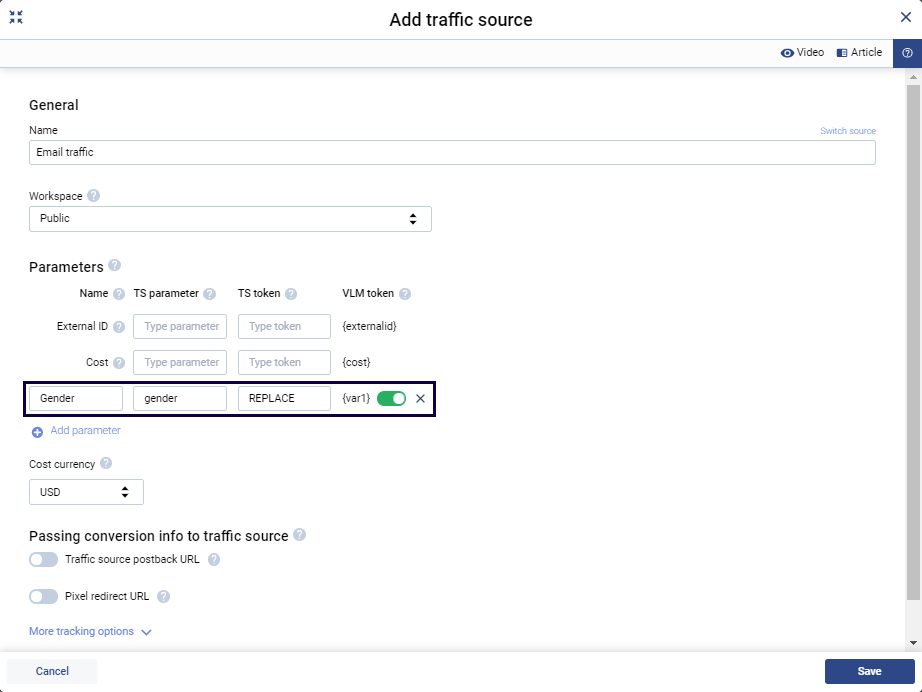Click the Name field containing Email traffic

tap(450, 152)
